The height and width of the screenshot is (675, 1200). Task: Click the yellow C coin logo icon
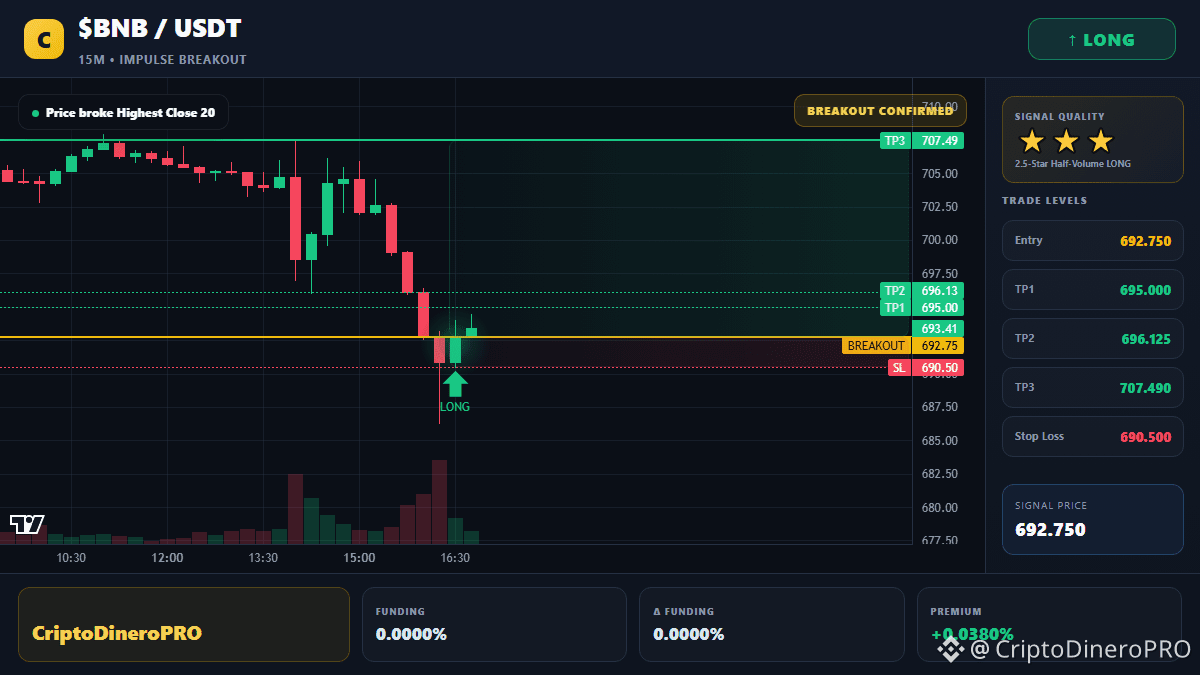44,39
